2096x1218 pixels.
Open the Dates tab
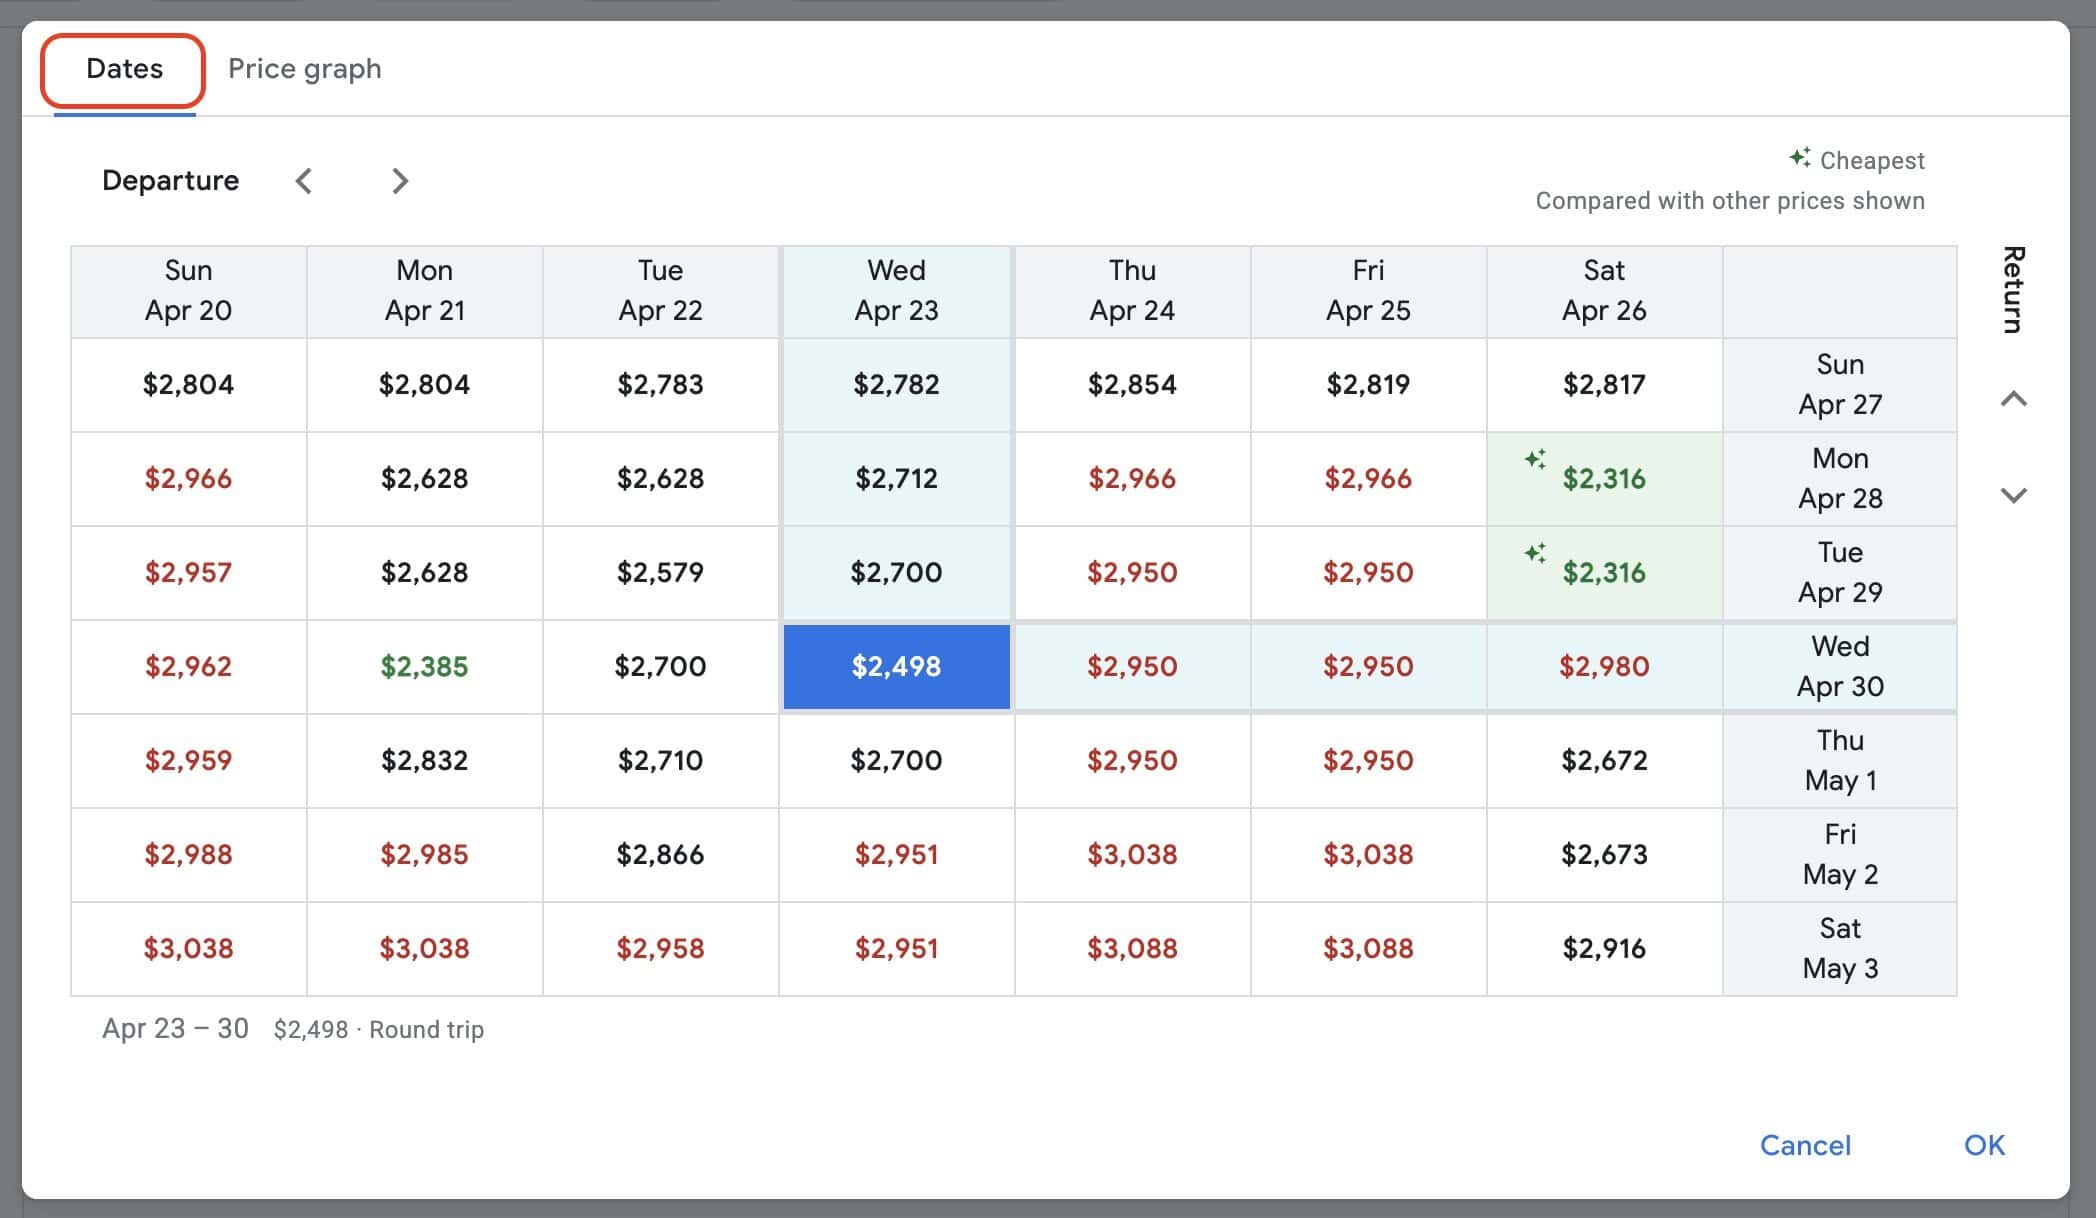124,68
